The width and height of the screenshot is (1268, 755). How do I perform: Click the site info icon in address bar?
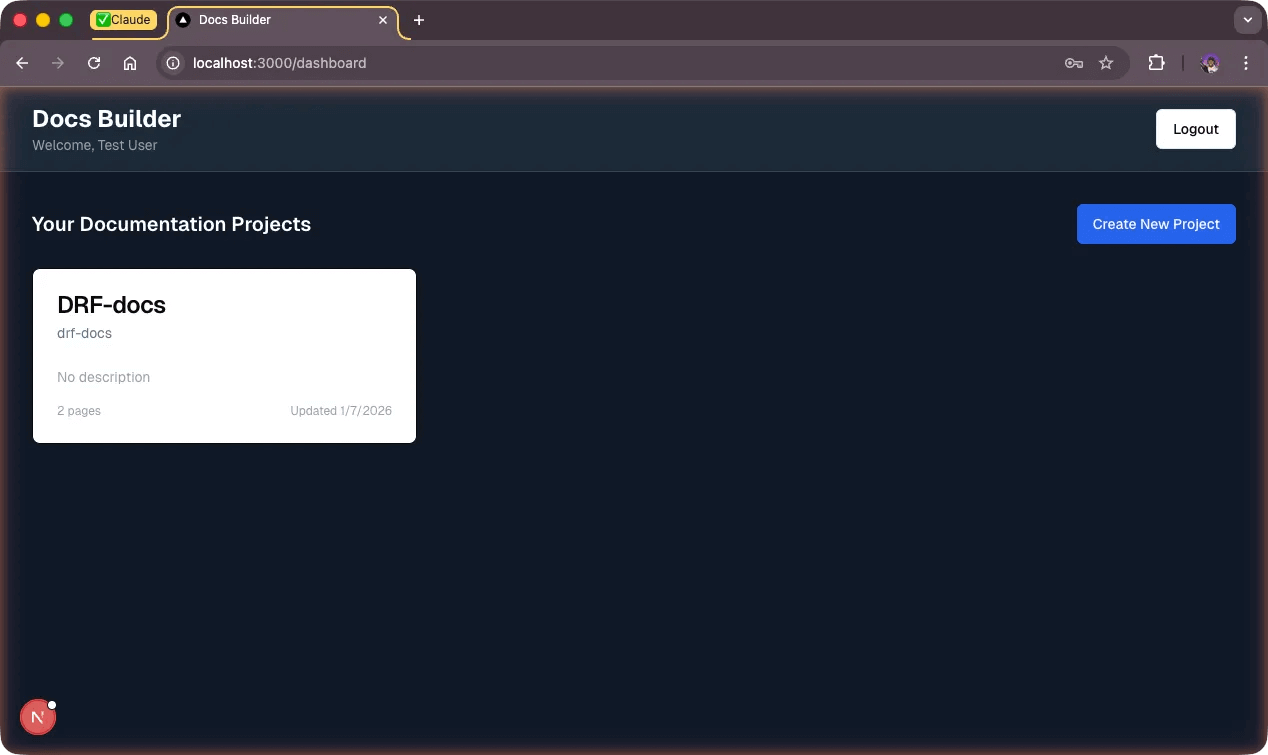point(173,62)
